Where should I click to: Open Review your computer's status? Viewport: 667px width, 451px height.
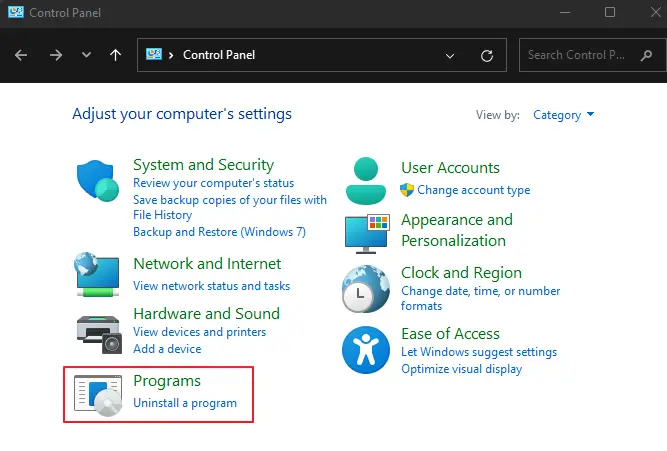coord(214,183)
